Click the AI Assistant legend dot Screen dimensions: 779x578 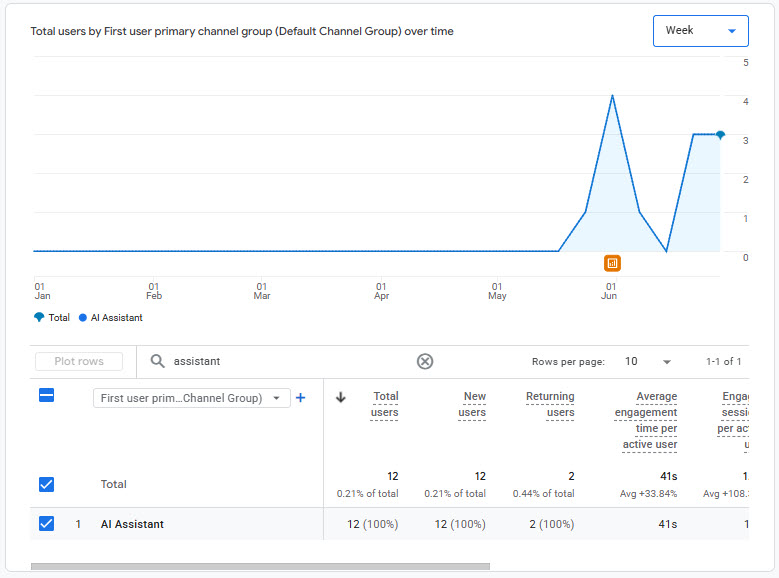pos(83,318)
